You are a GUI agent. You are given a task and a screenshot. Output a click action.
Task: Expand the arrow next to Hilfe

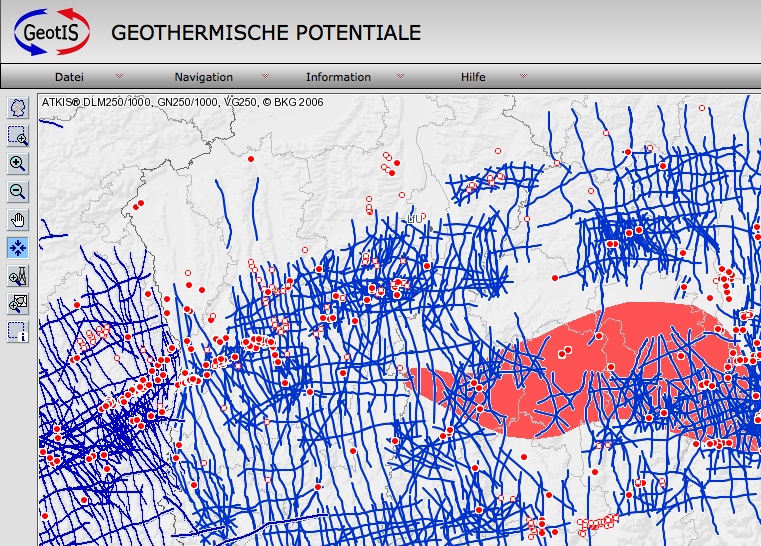pyautogui.click(x=523, y=76)
